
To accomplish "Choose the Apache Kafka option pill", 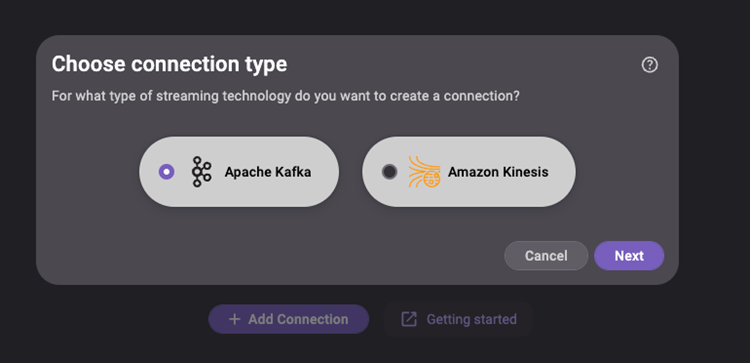I will (239, 172).
